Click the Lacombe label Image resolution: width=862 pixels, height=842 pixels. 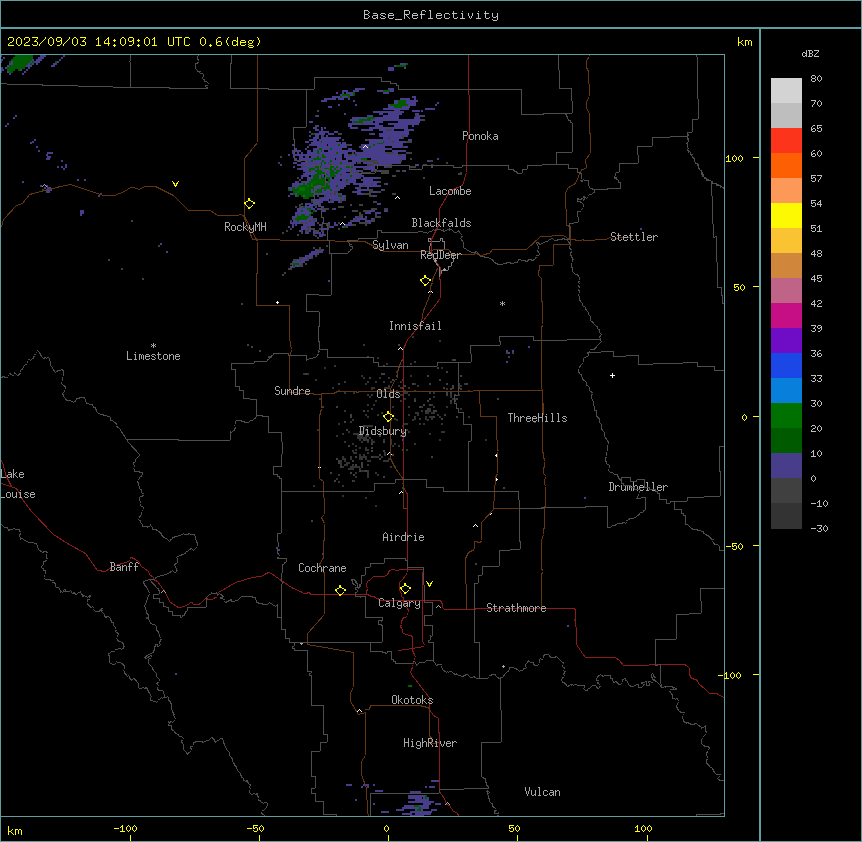tap(450, 191)
